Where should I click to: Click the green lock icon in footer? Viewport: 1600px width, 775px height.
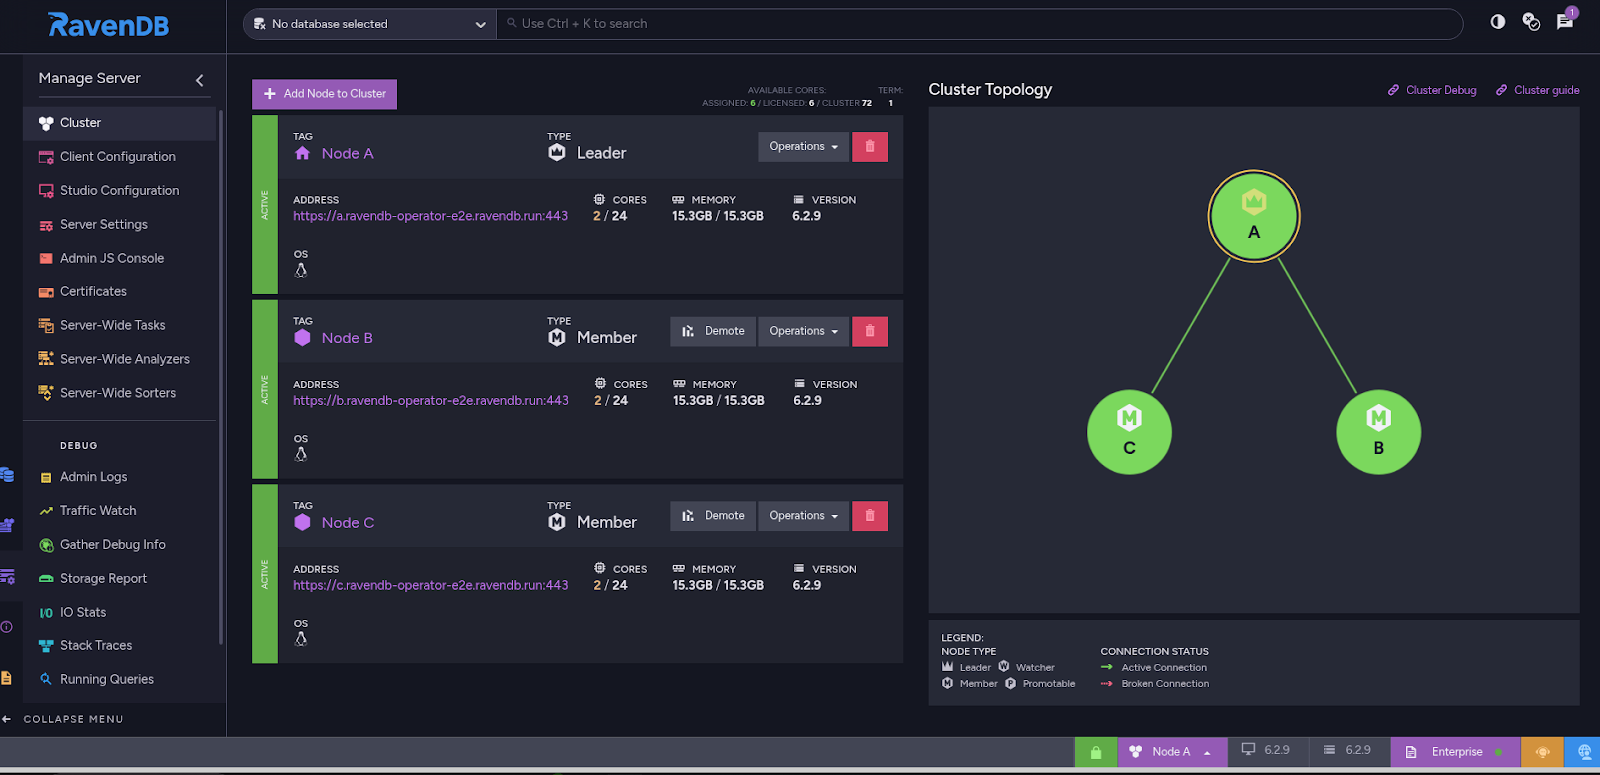[1096, 752]
